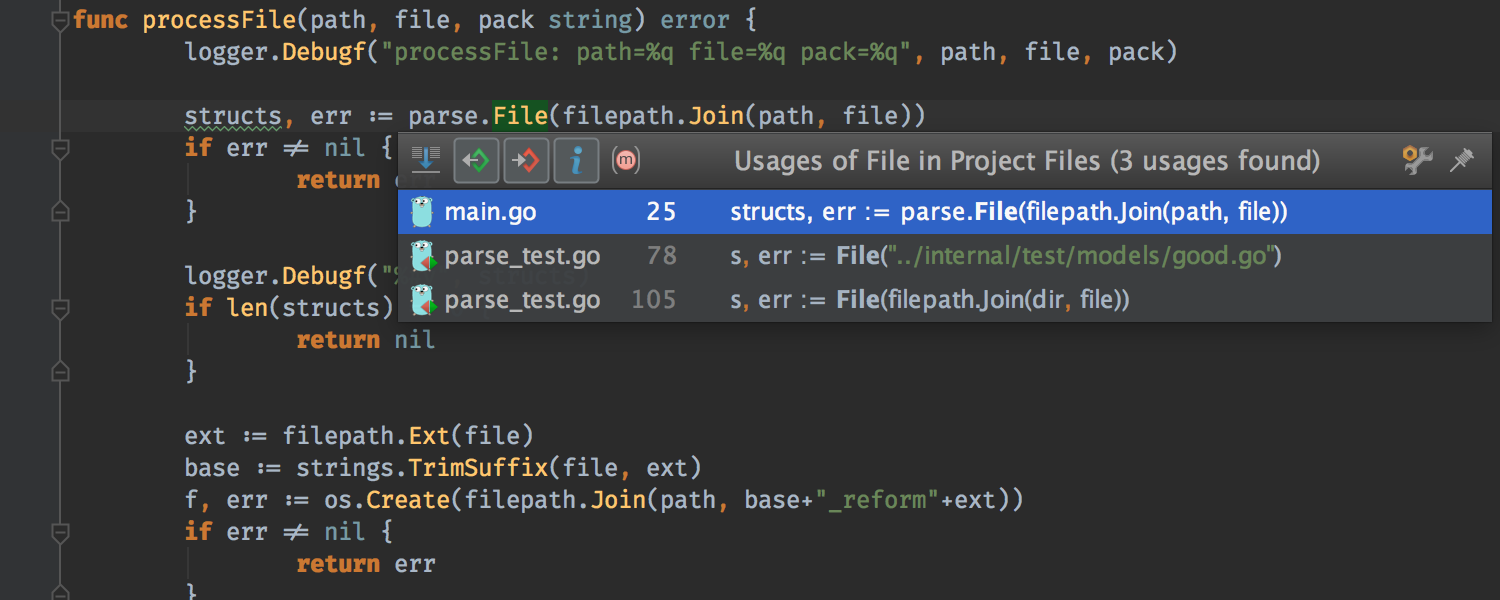Click line number 25 in usages list
1500x600 pixels.
coord(661,212)
